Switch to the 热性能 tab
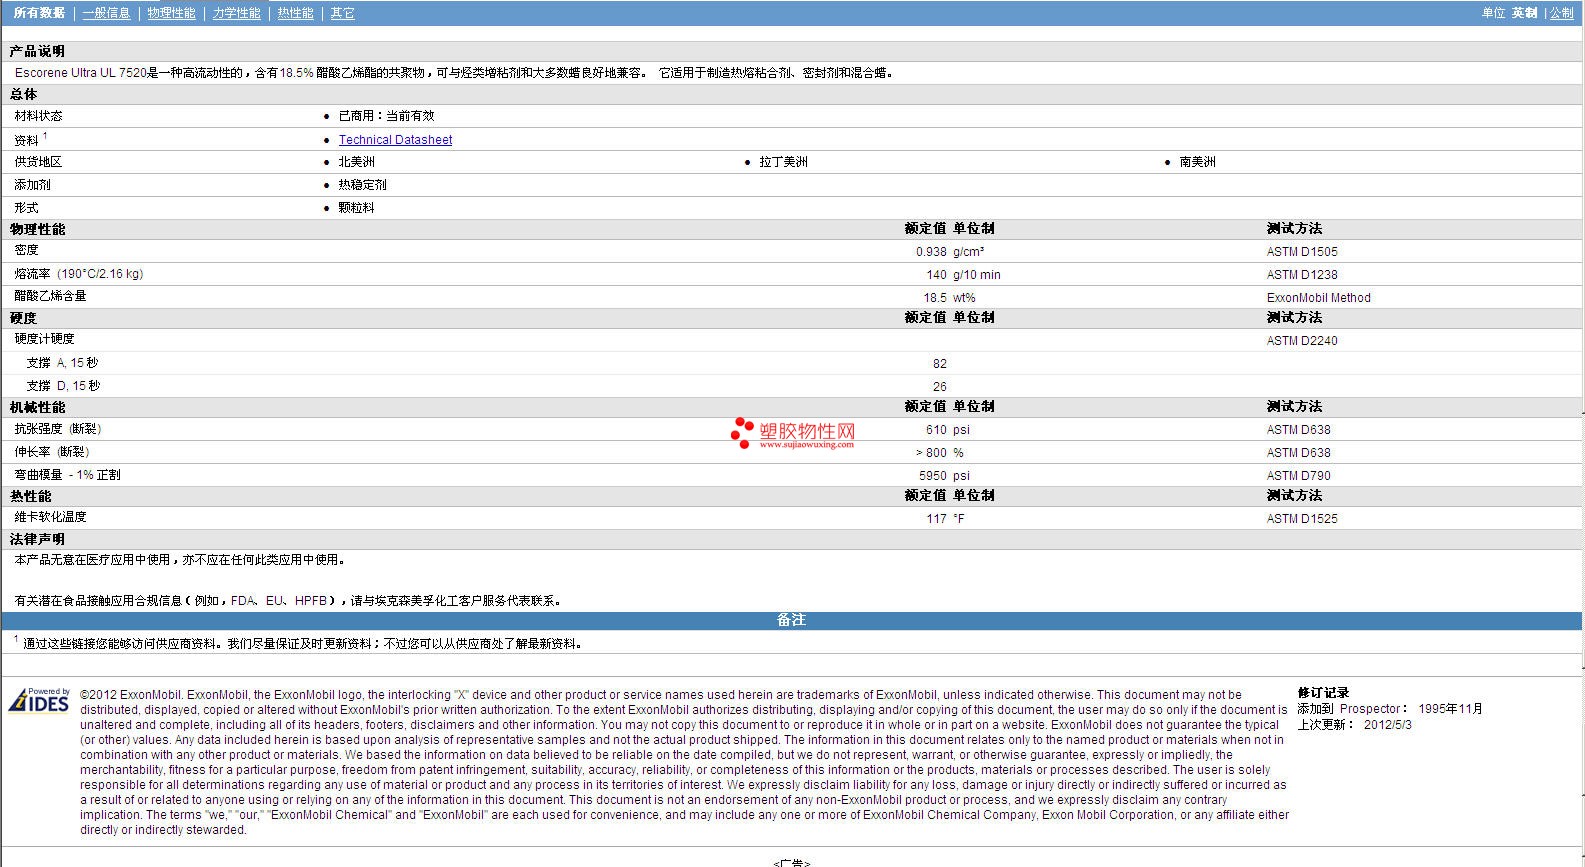The height and width of the screenshot is (867, 1585). point(295,13)
